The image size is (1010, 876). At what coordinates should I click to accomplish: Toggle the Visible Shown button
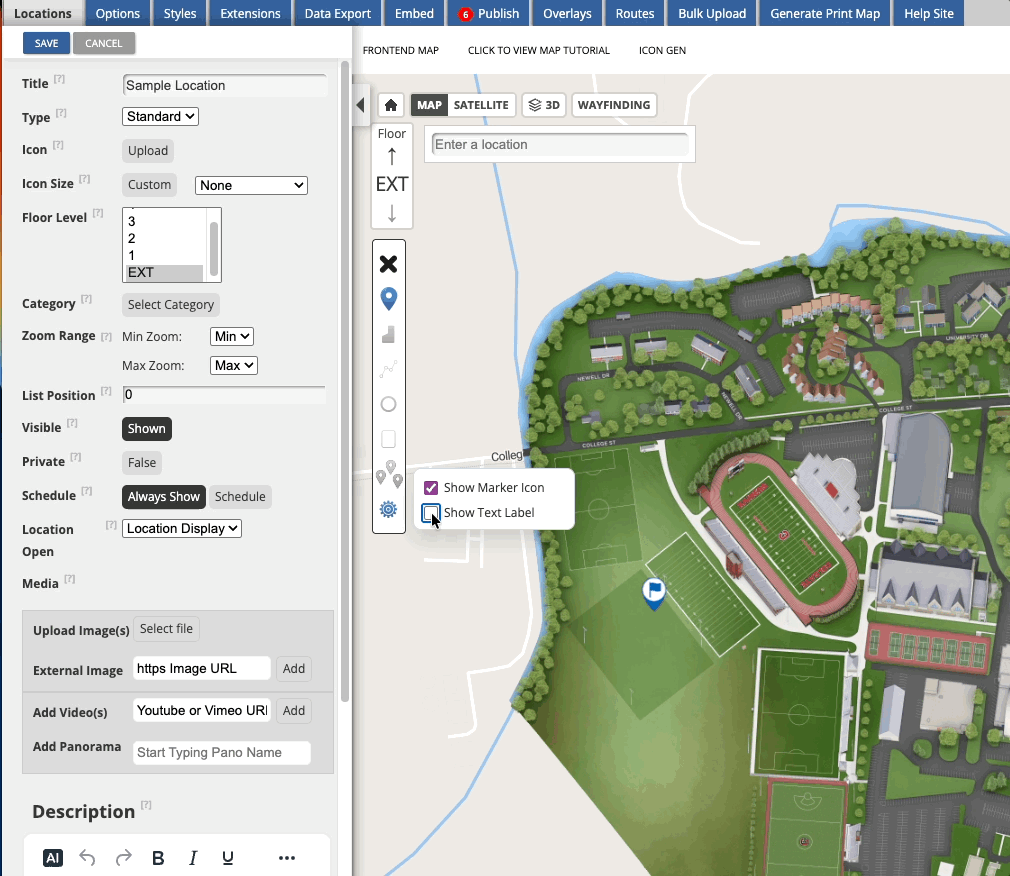pos(146,429)
